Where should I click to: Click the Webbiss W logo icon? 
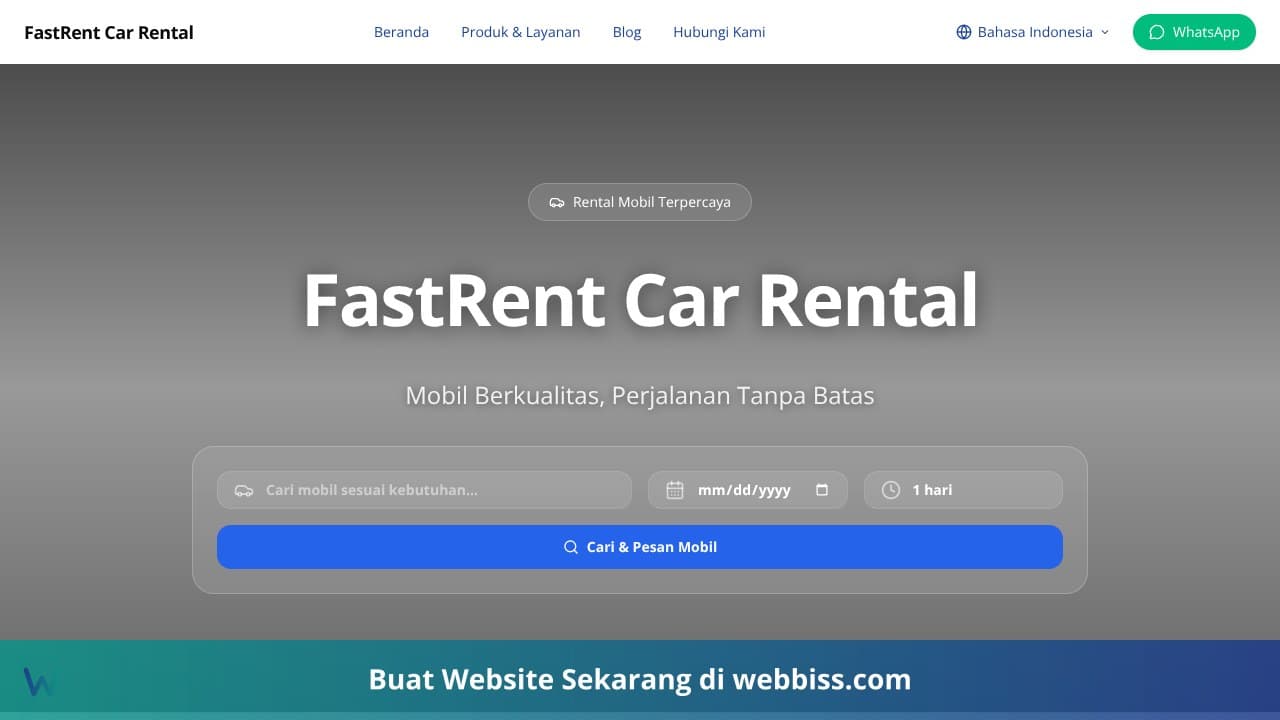click(x=39, y=681)
